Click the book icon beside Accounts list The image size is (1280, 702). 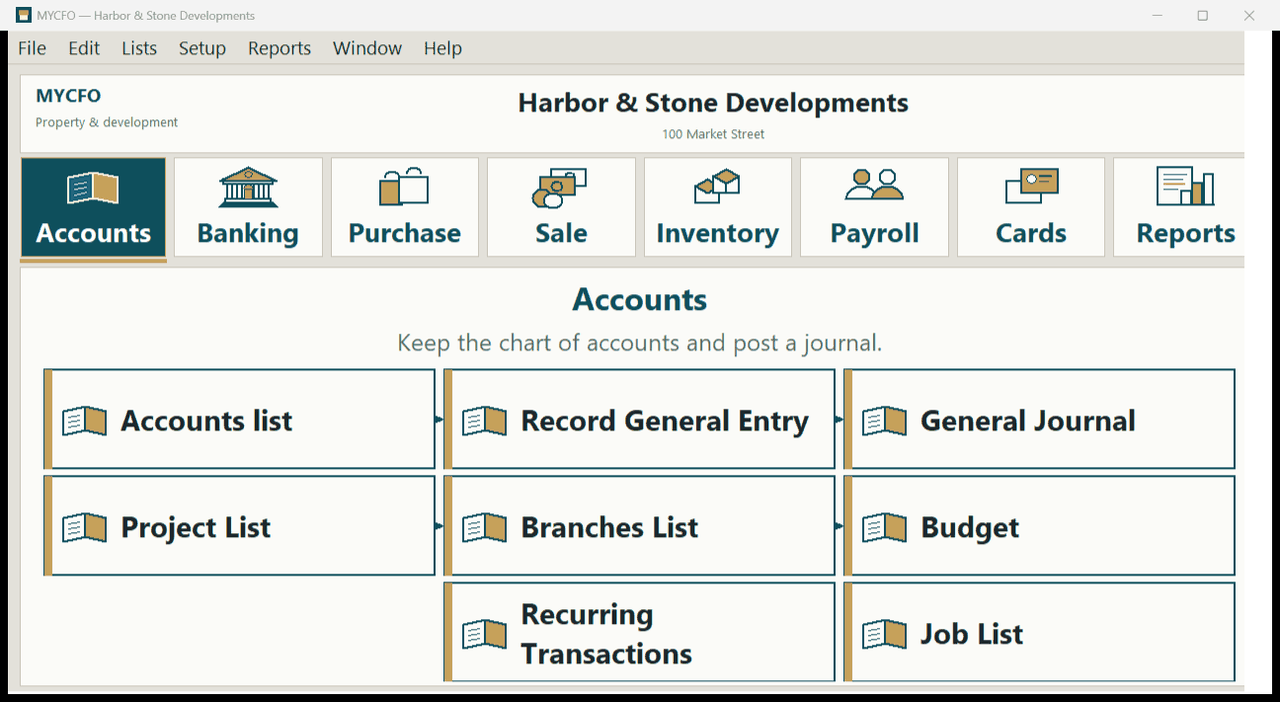click(x=85, y=421)
